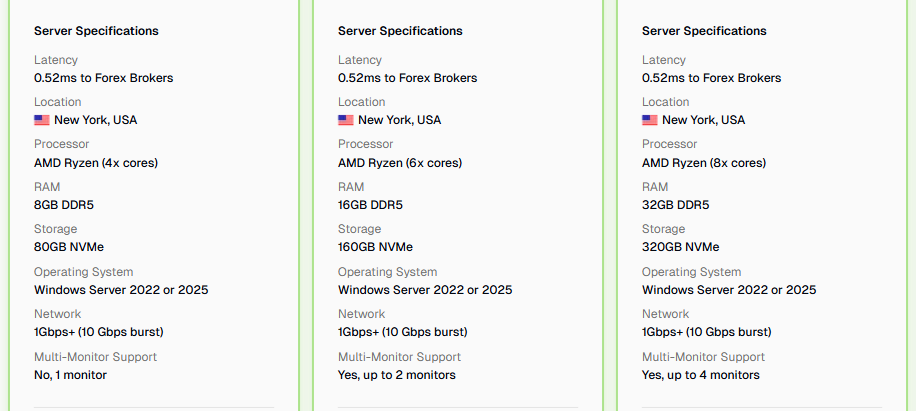This screenshot has height=411, width=916.
Task: Click the 1Gbps+ network value in the 32GB plan
Action: (707, 332)
